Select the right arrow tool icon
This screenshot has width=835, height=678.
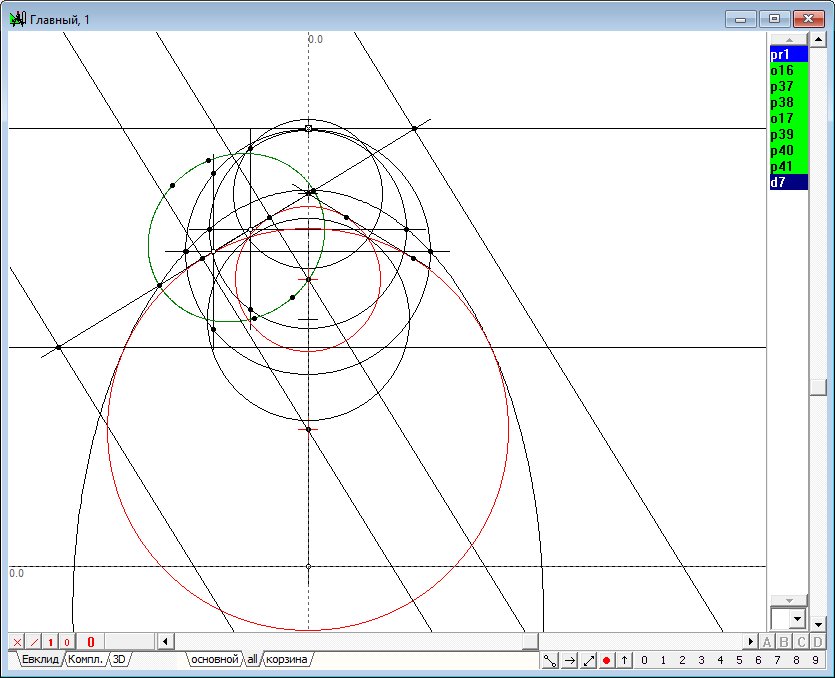pos(569,660)
